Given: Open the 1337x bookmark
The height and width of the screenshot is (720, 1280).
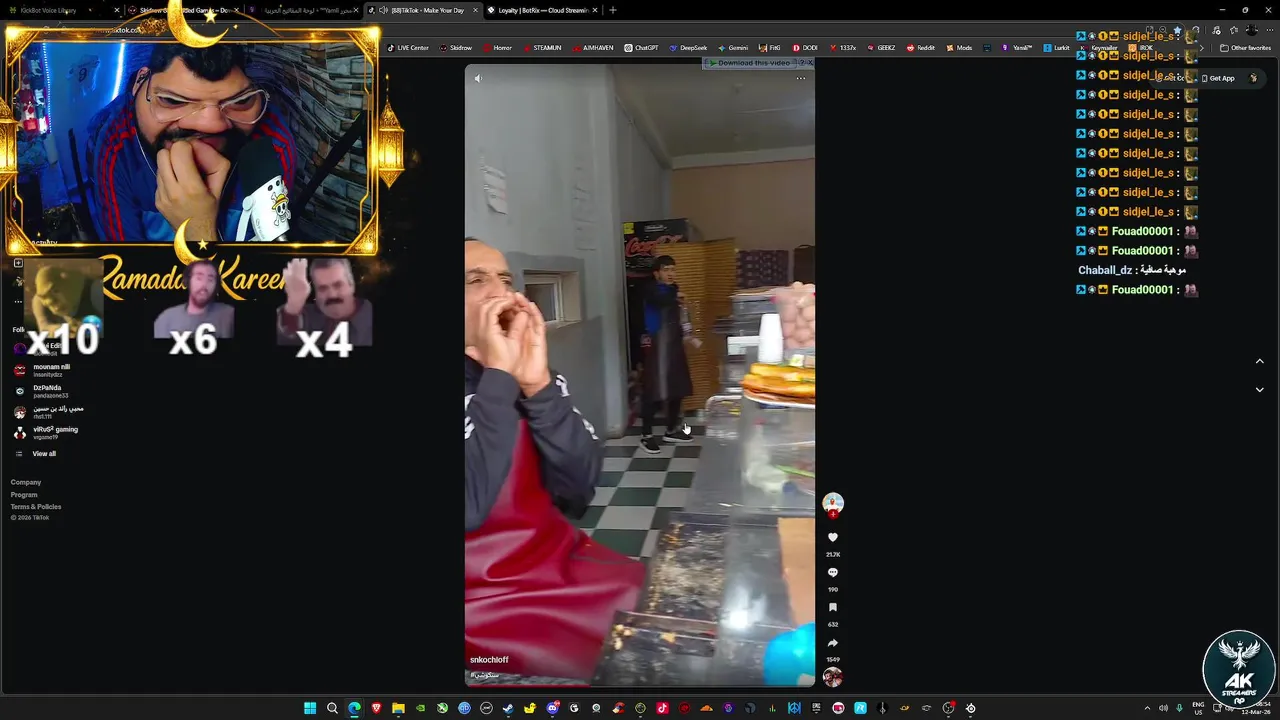Looking at the screenshot, I should click(842, 48).
